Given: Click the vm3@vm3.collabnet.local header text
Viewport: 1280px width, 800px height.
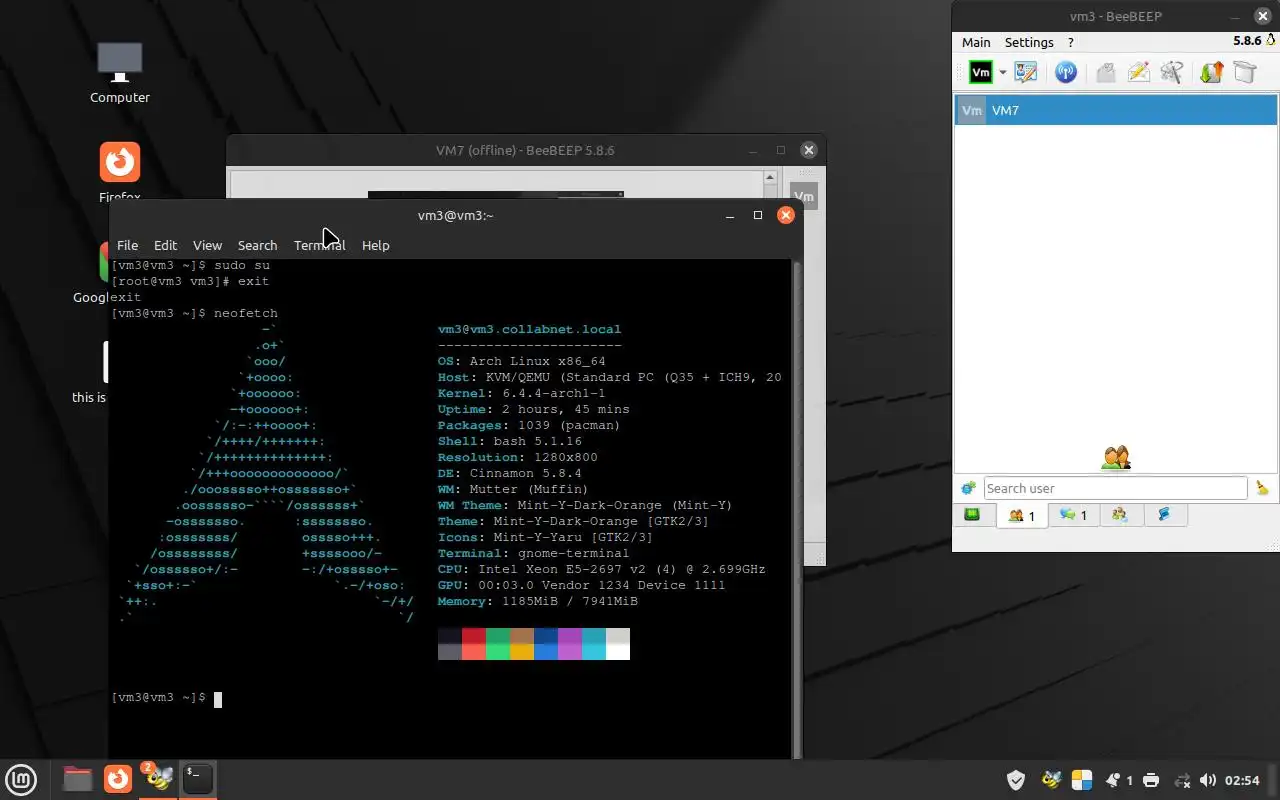Looking at the screenshot, I should [529, 329].
